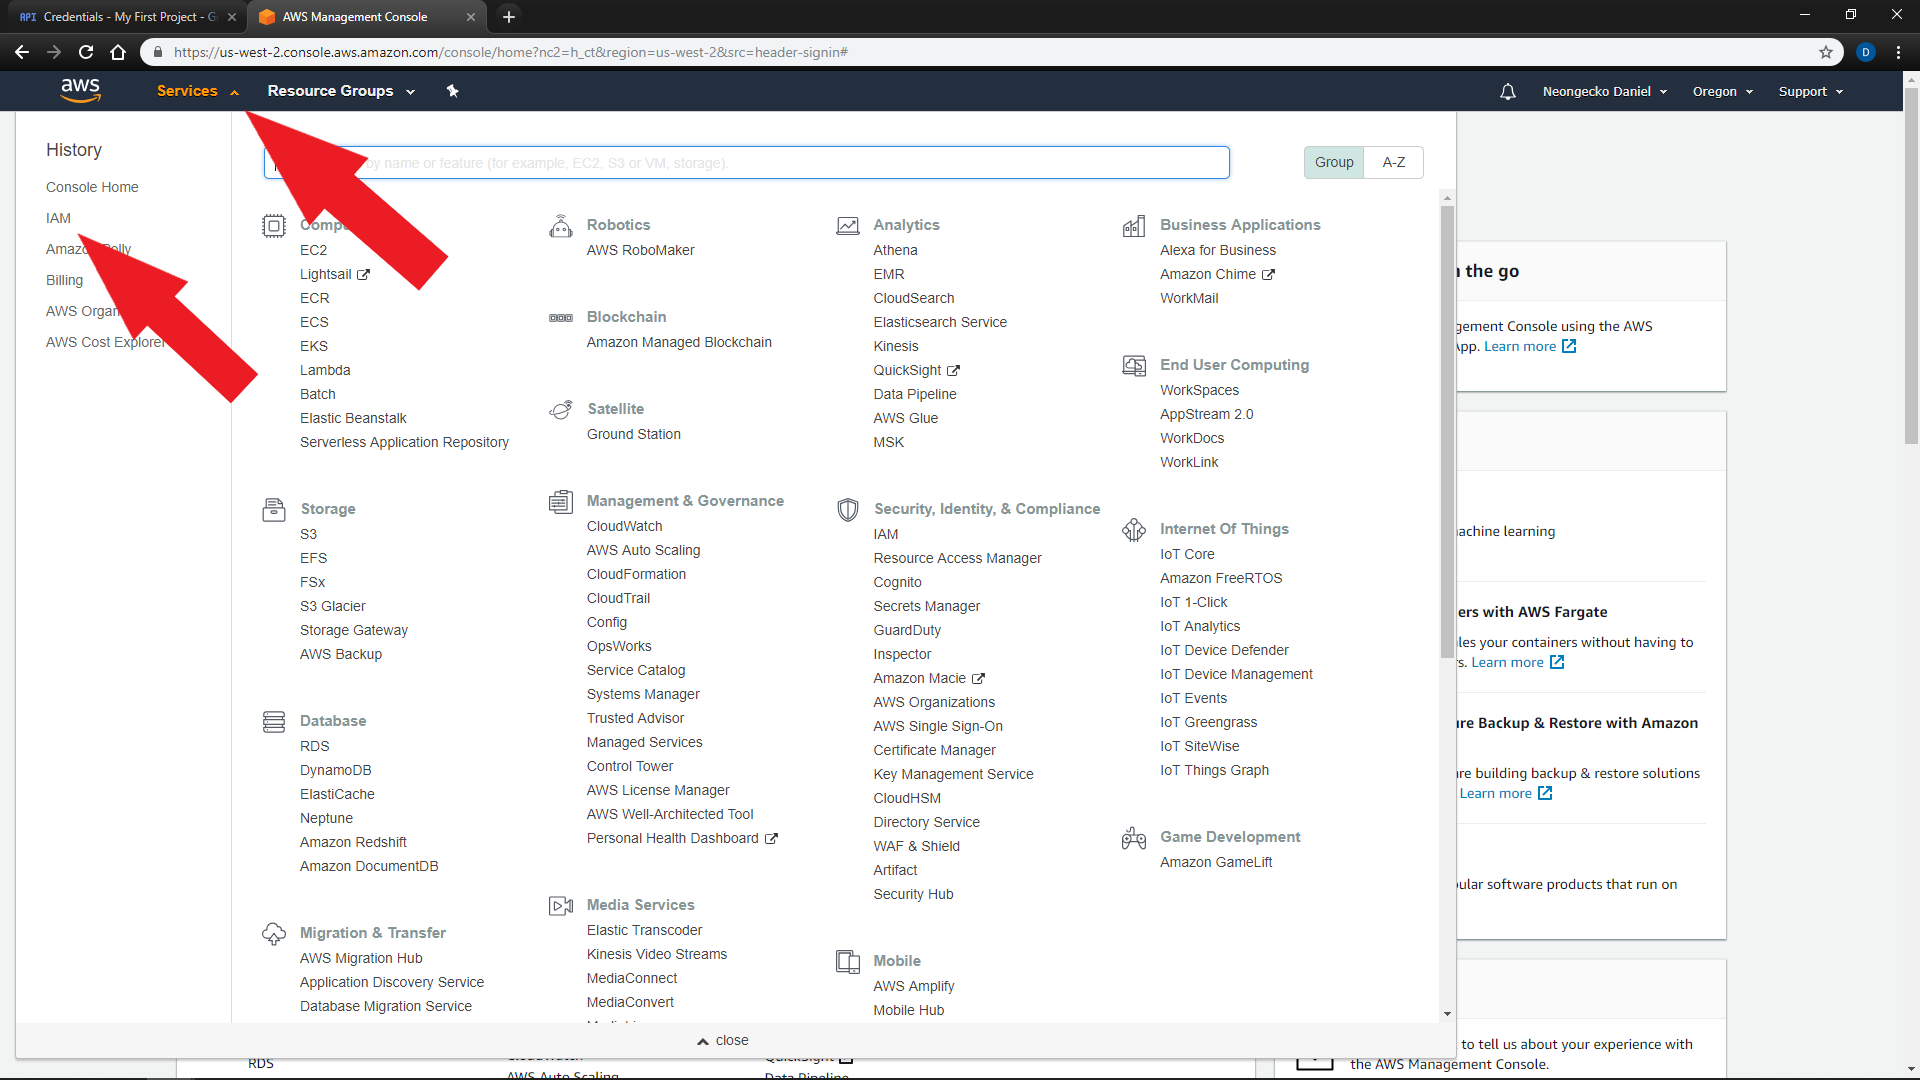
Task: Expand the Resource Groups dropdown
Action: point(341,91)
